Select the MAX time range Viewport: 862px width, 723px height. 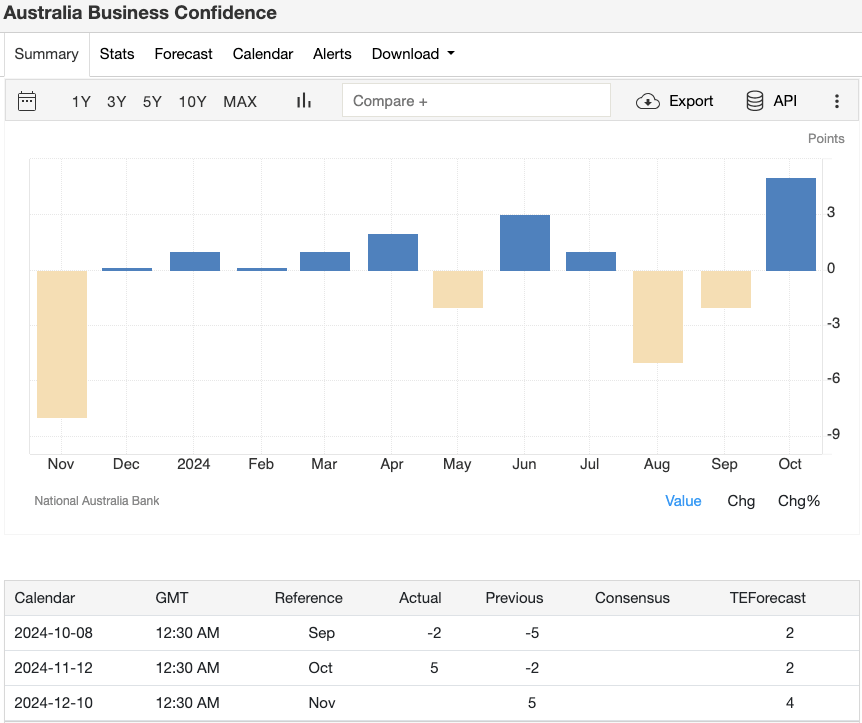tap(240, 101)
